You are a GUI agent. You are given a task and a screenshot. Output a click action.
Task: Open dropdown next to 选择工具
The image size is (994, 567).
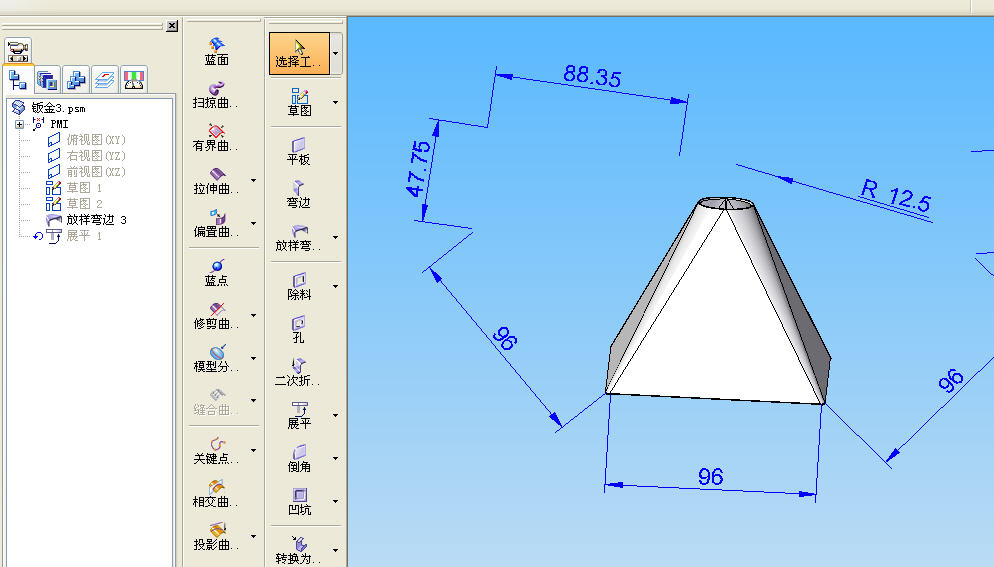tap(336, 53)
